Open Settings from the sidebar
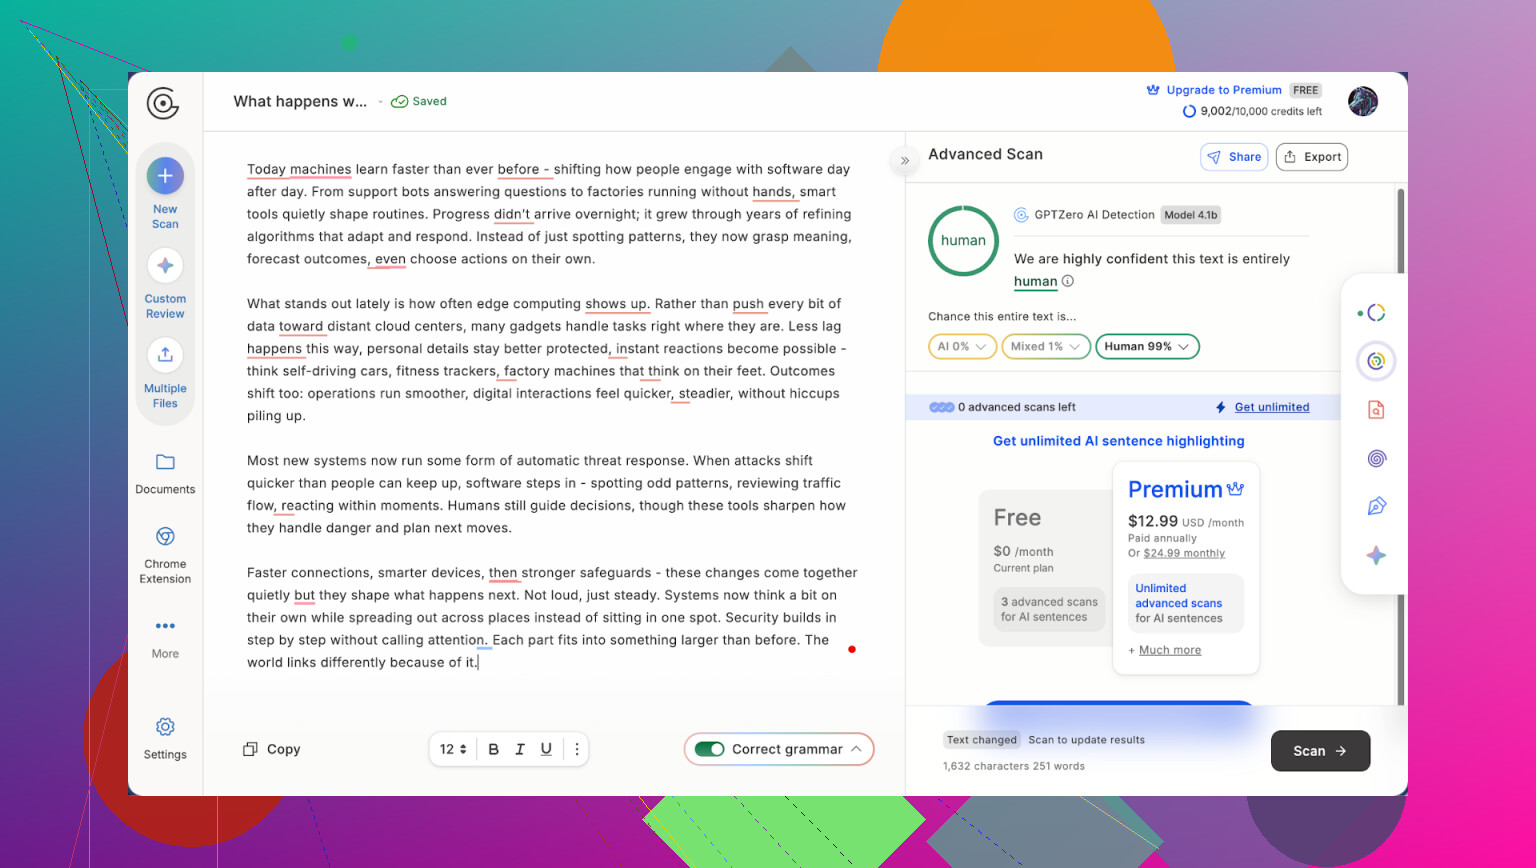Screen dimensions: 1536x868 coord(165,727)
